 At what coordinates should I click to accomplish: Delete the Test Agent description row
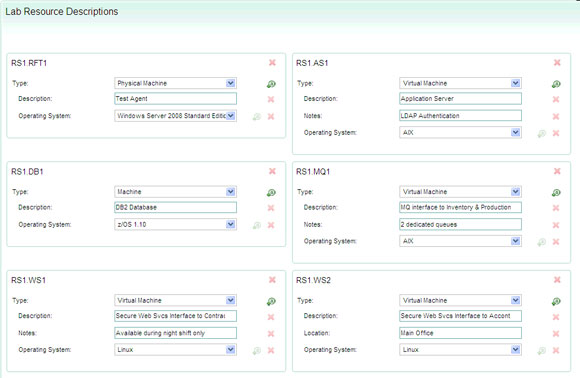(x=271, y=99)
